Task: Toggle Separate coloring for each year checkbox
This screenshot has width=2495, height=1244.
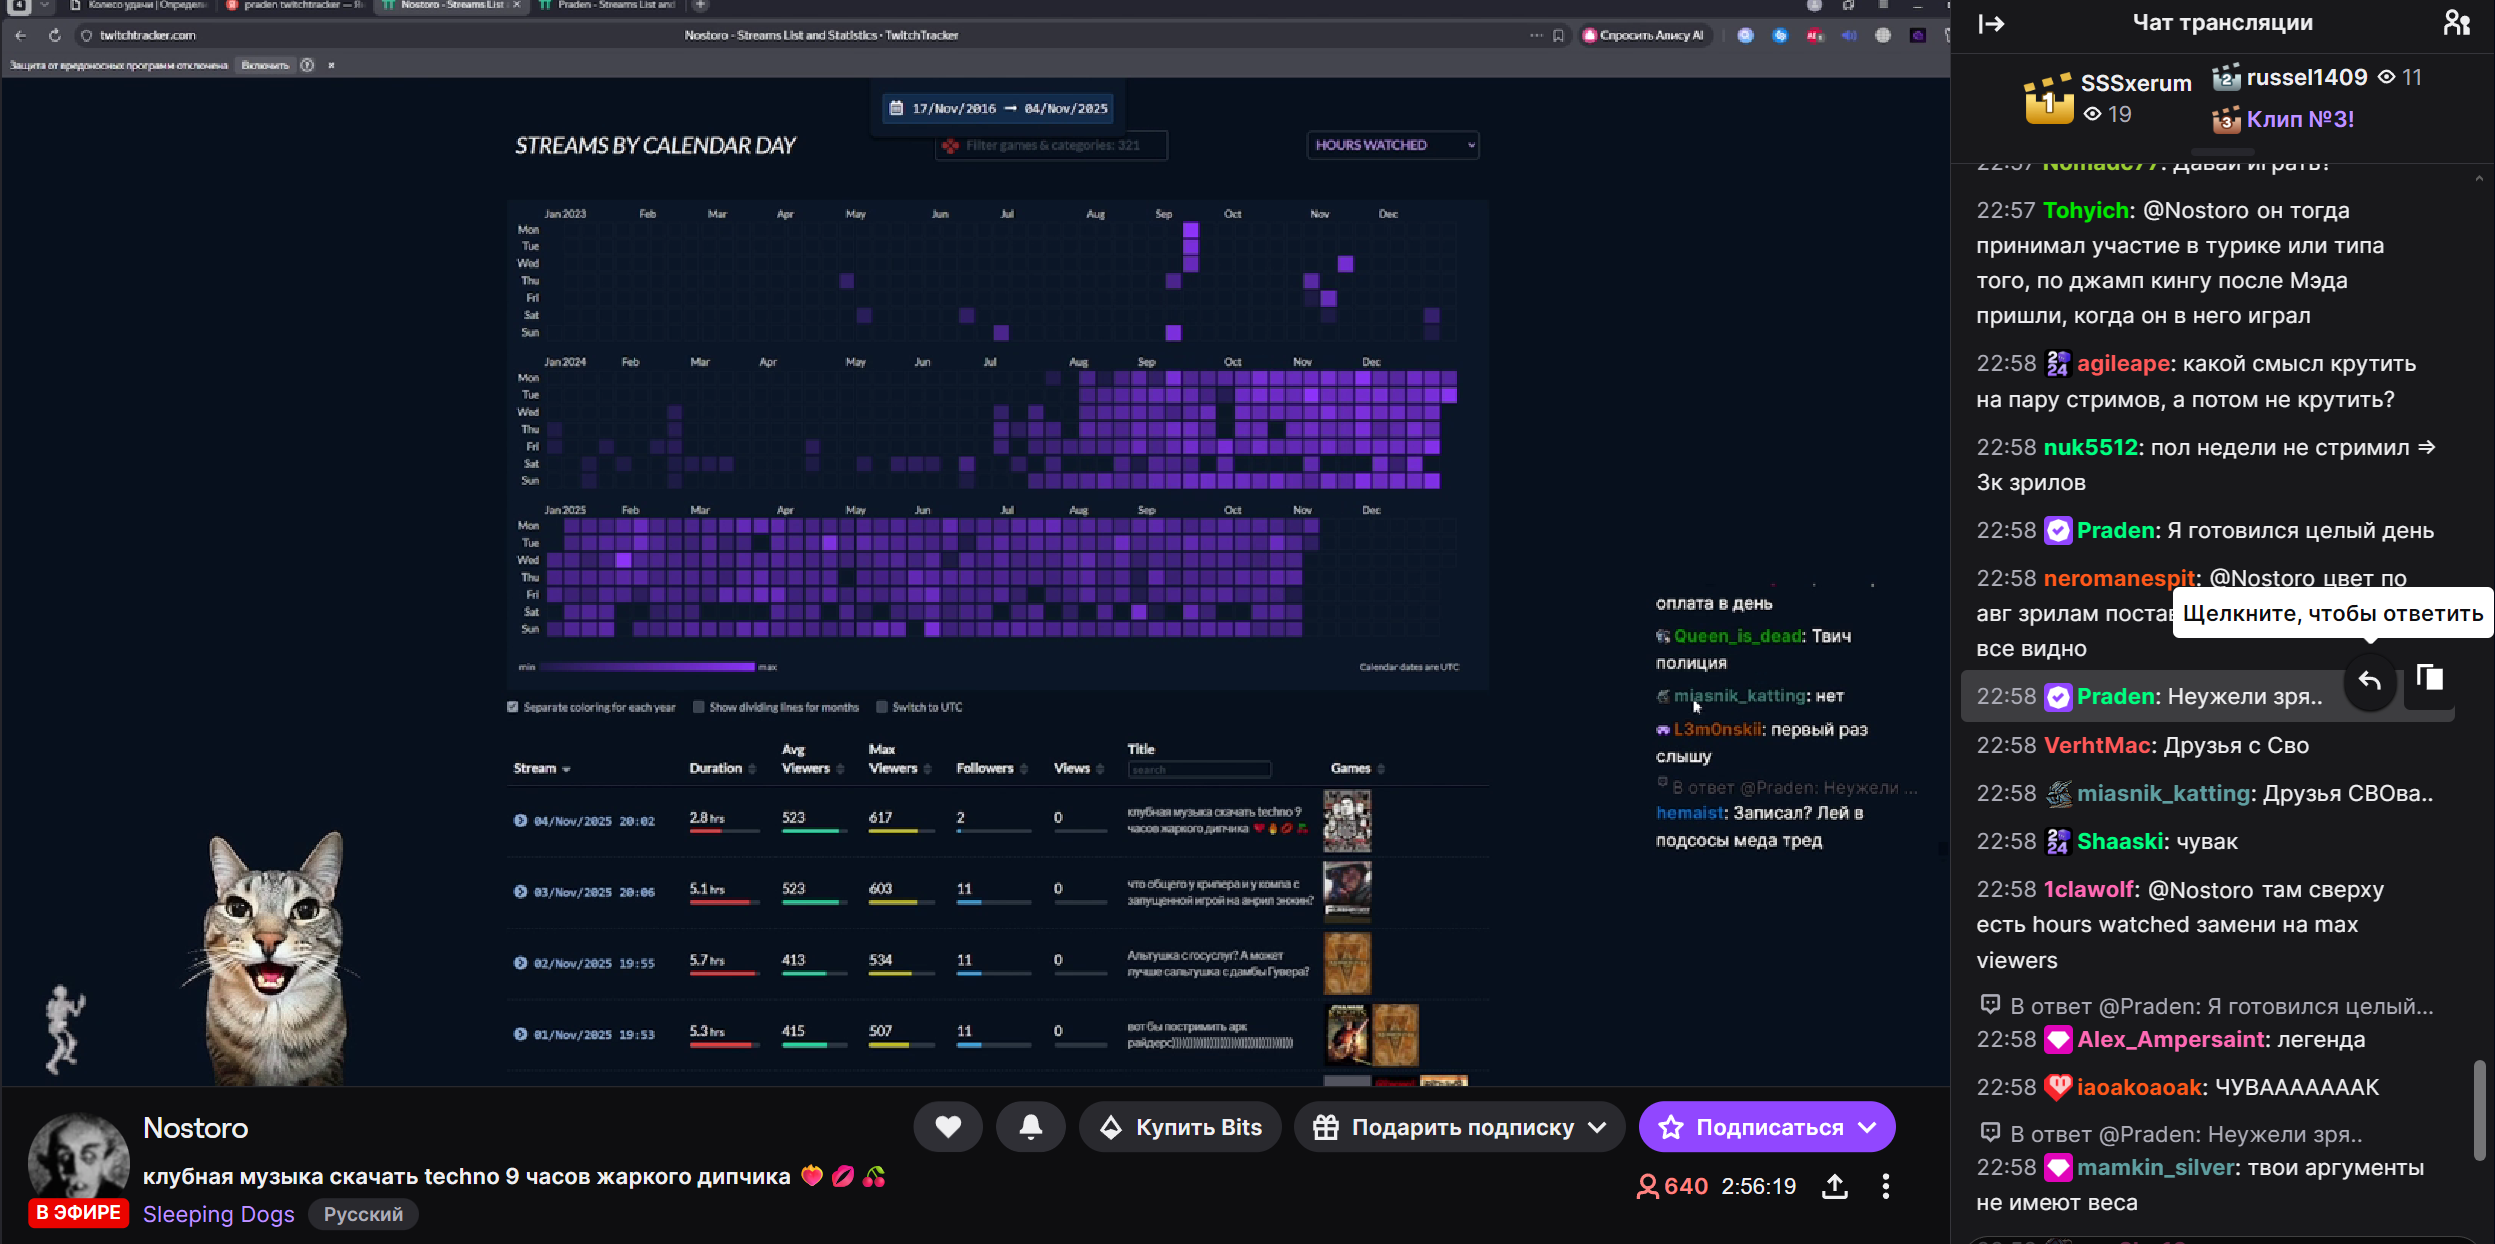Action: [x=513, y=707]
